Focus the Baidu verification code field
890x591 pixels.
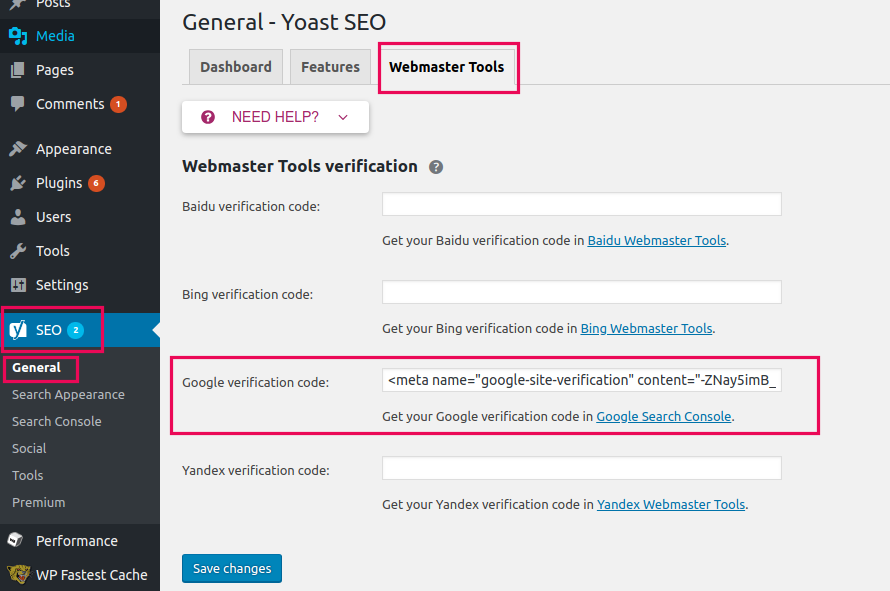581,205
